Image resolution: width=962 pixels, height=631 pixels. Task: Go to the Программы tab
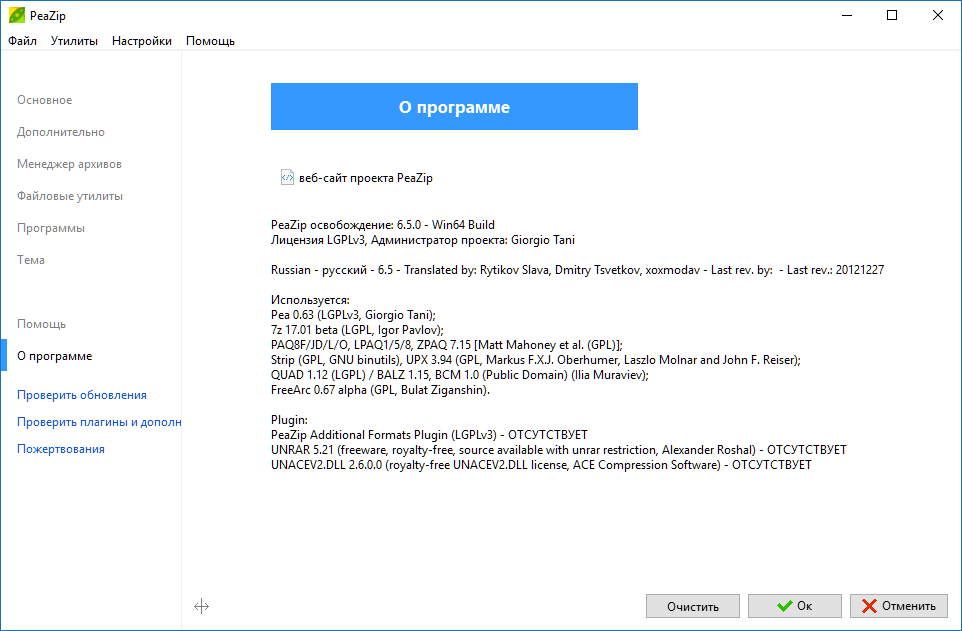pyautogui.click(x=51, y=228)
